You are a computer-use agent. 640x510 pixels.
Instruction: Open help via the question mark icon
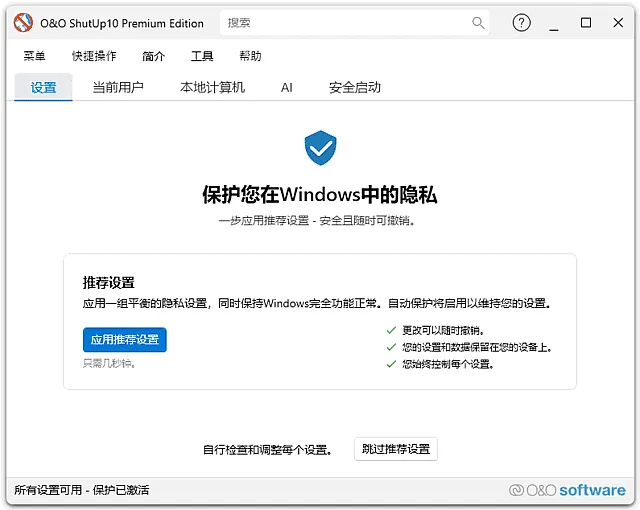[x=521, y=22]
